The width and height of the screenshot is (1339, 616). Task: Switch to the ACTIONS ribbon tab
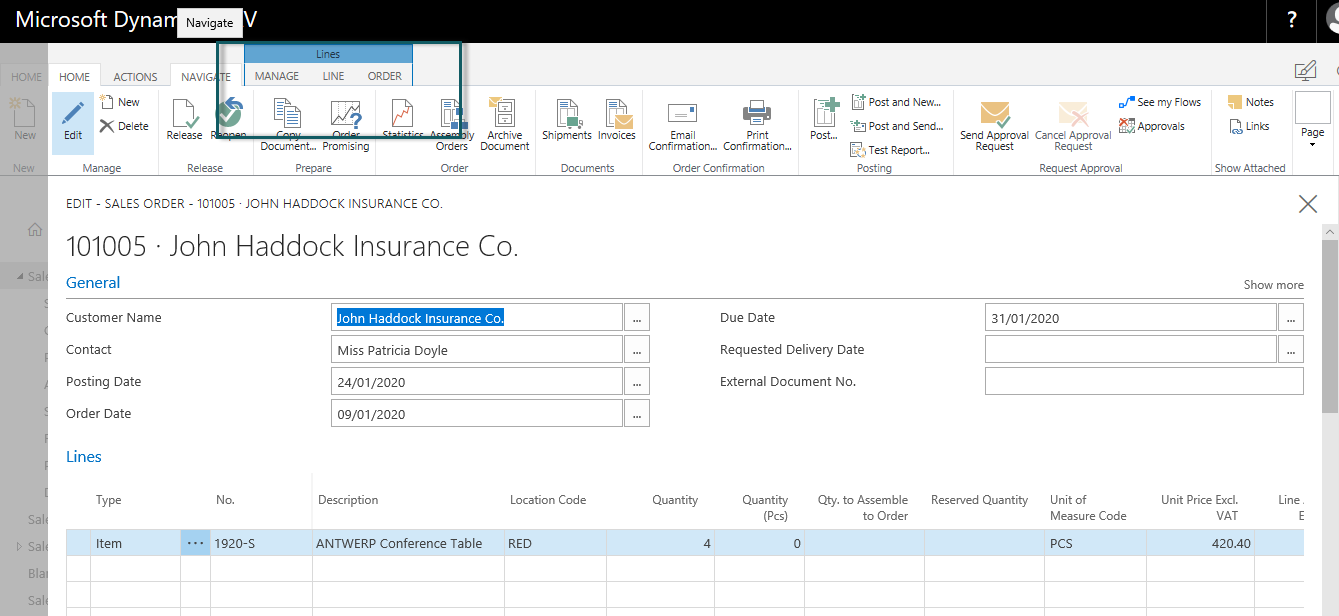(134, 76)
